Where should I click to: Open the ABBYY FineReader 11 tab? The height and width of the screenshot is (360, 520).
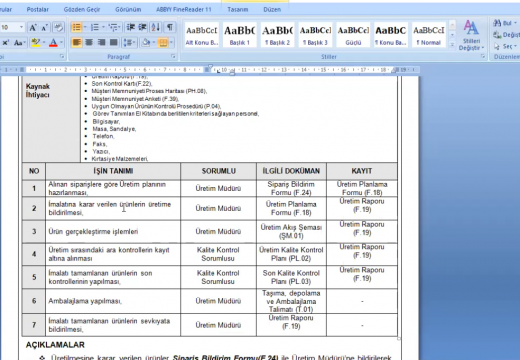click(x=184, y=10)
